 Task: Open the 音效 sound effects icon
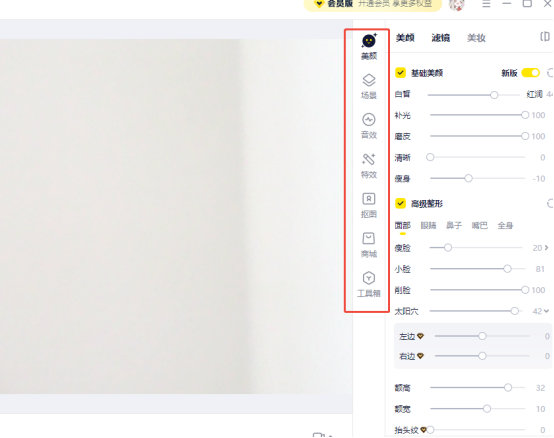coord(369,126)
